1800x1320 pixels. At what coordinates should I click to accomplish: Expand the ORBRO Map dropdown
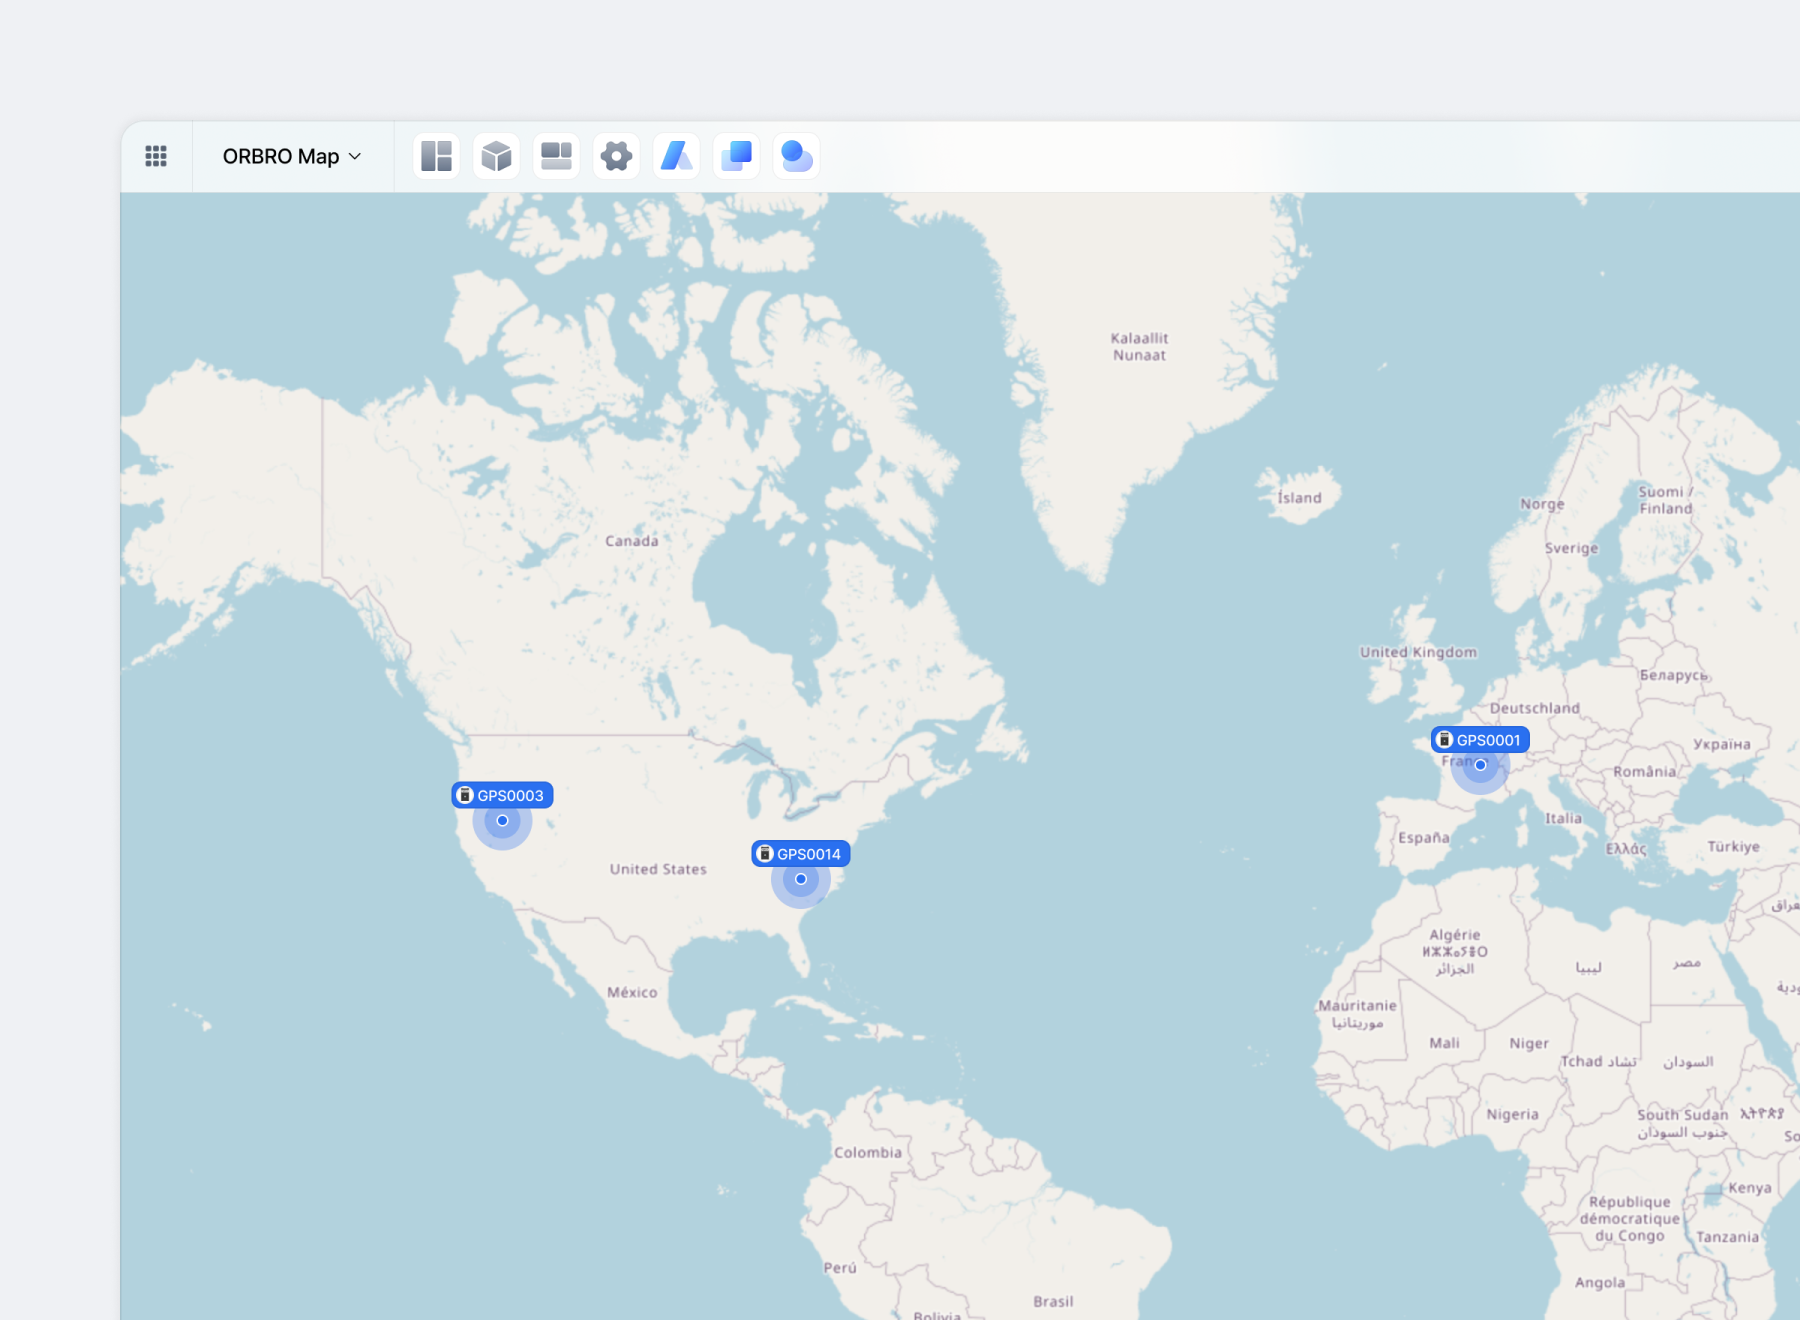(292, 156)
